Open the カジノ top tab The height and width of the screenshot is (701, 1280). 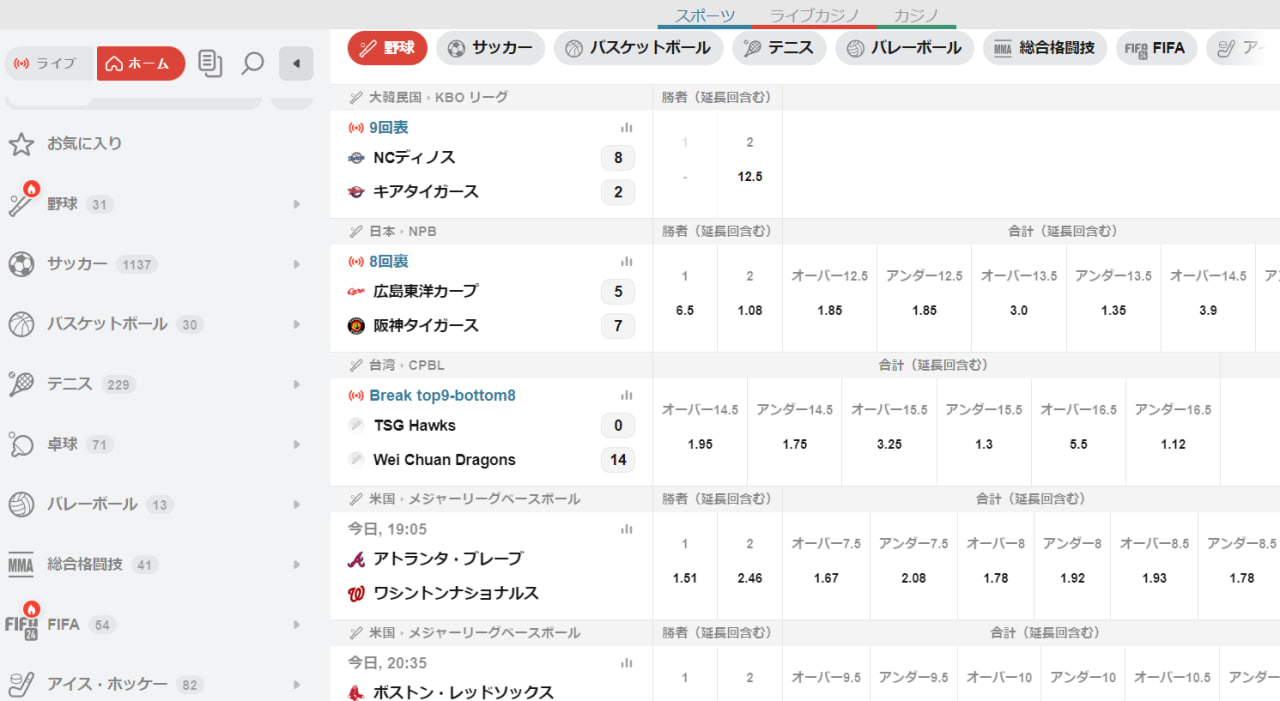coord(916,15)
